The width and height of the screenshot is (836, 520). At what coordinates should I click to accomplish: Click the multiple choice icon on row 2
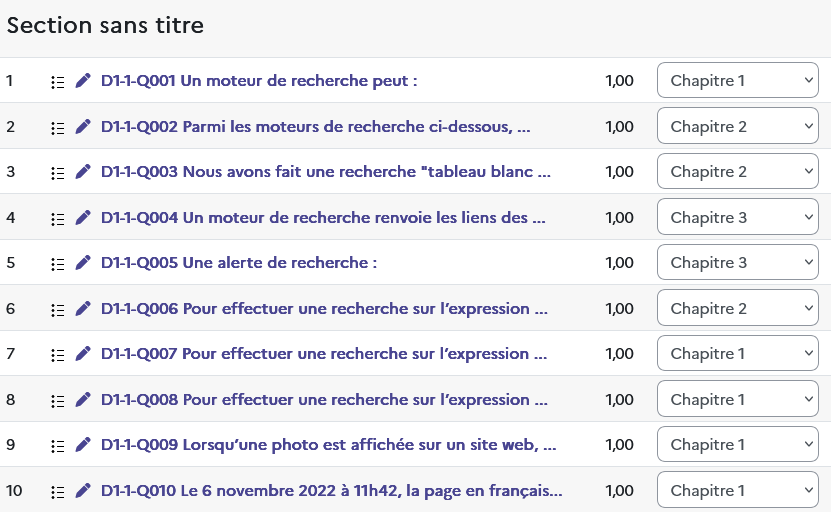(58, 128)
